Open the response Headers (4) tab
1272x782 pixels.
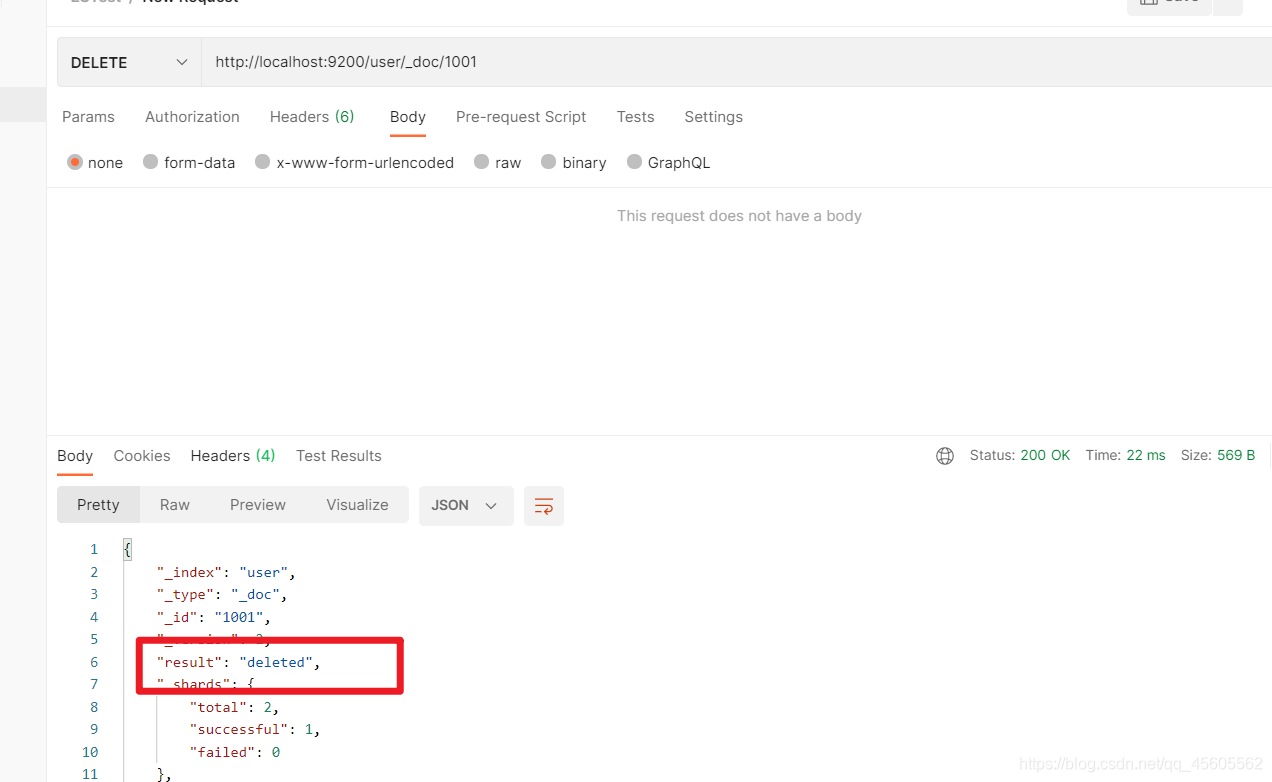coord(233,456)
